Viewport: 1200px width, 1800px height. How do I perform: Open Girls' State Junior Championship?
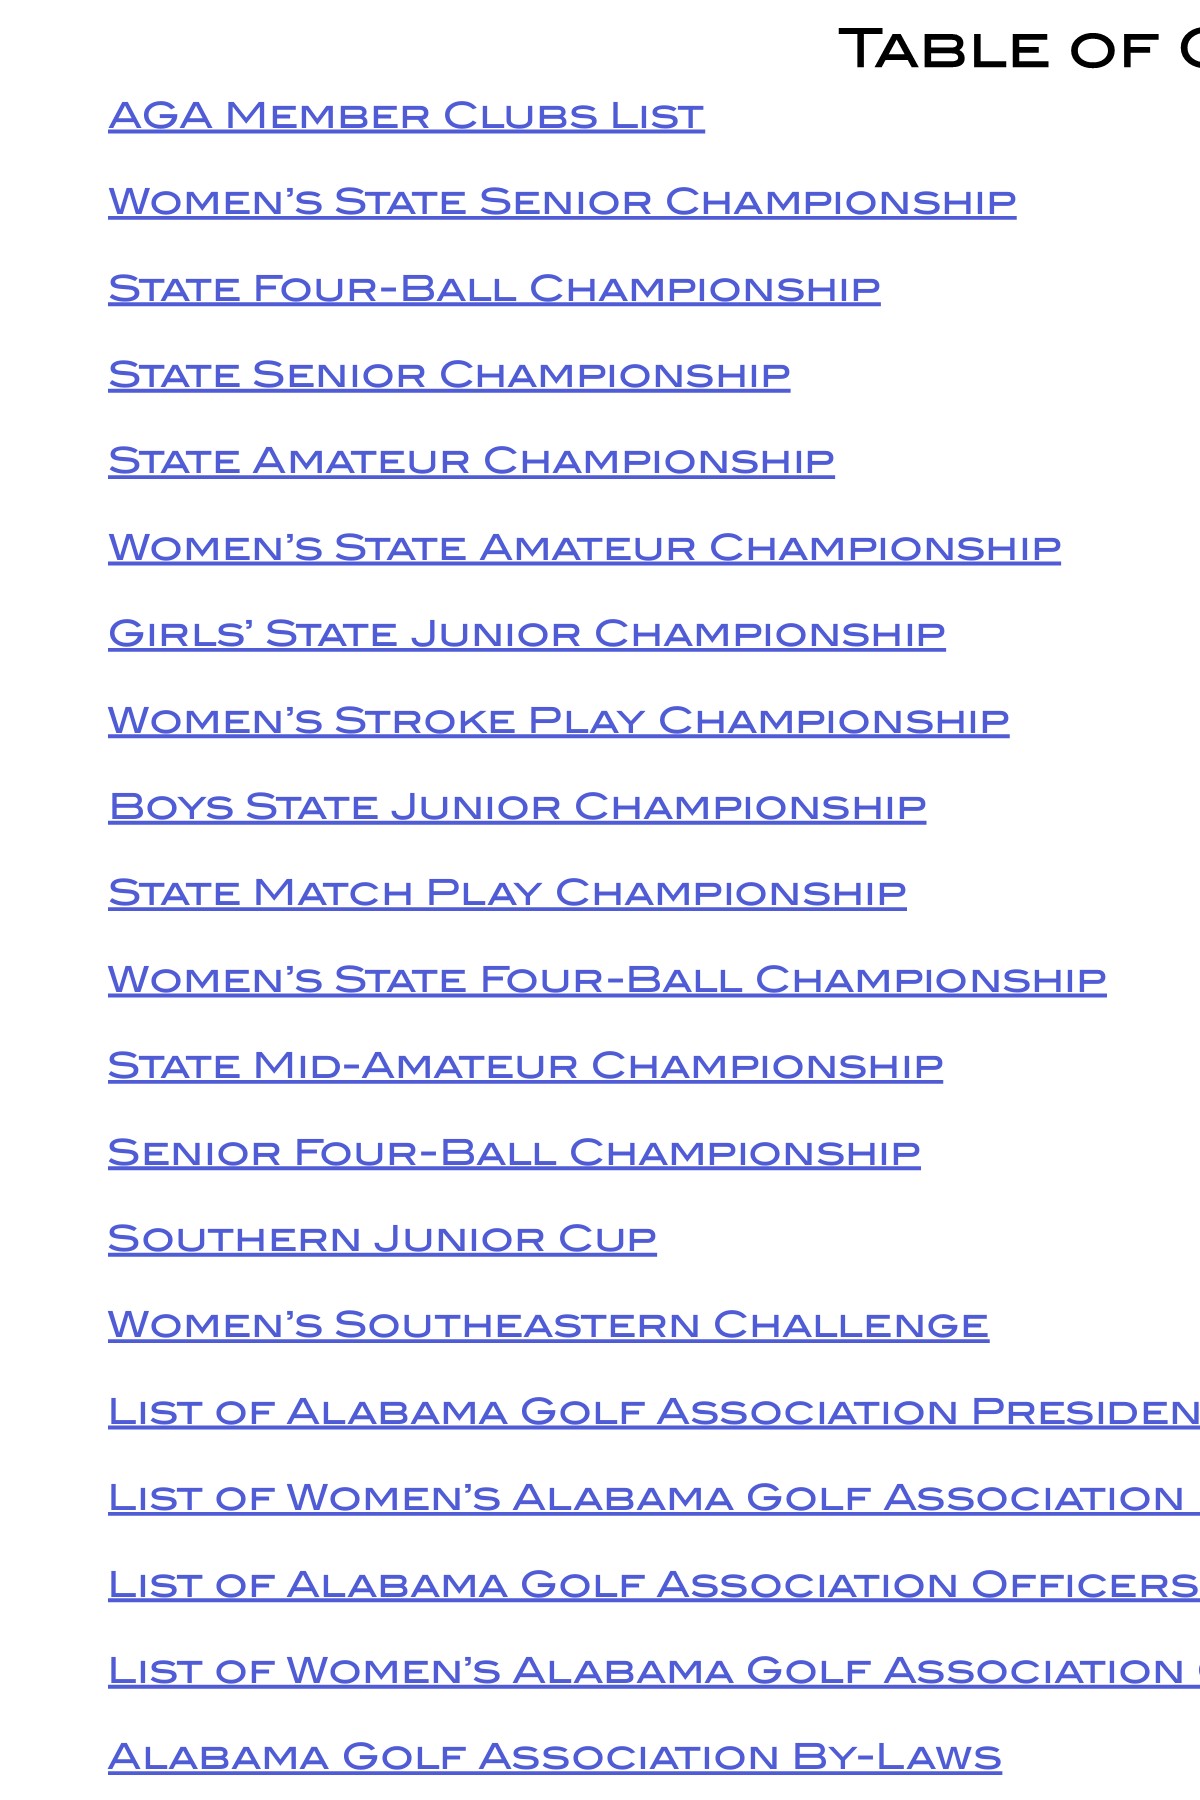[526, 634]
